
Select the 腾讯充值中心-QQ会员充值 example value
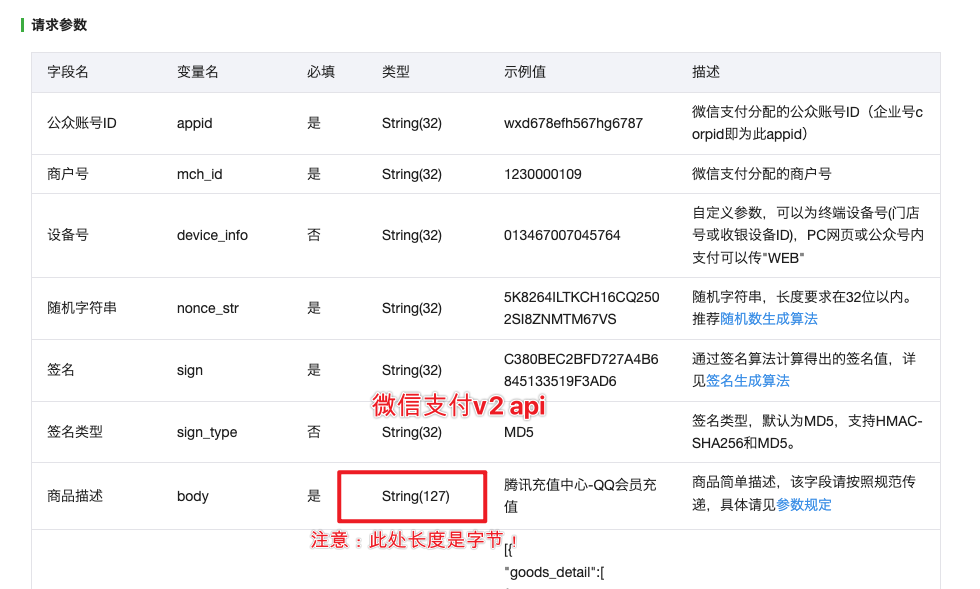tap(580, 496)
